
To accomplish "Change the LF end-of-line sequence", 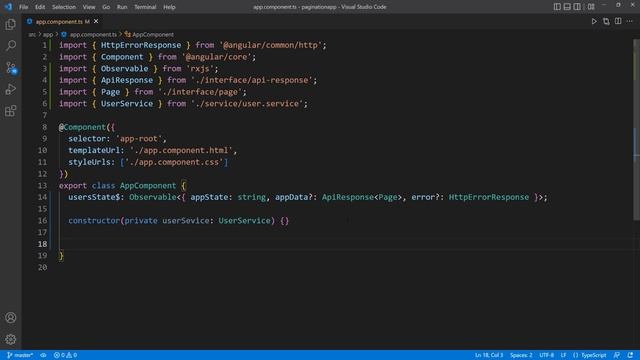I will 563,355.
